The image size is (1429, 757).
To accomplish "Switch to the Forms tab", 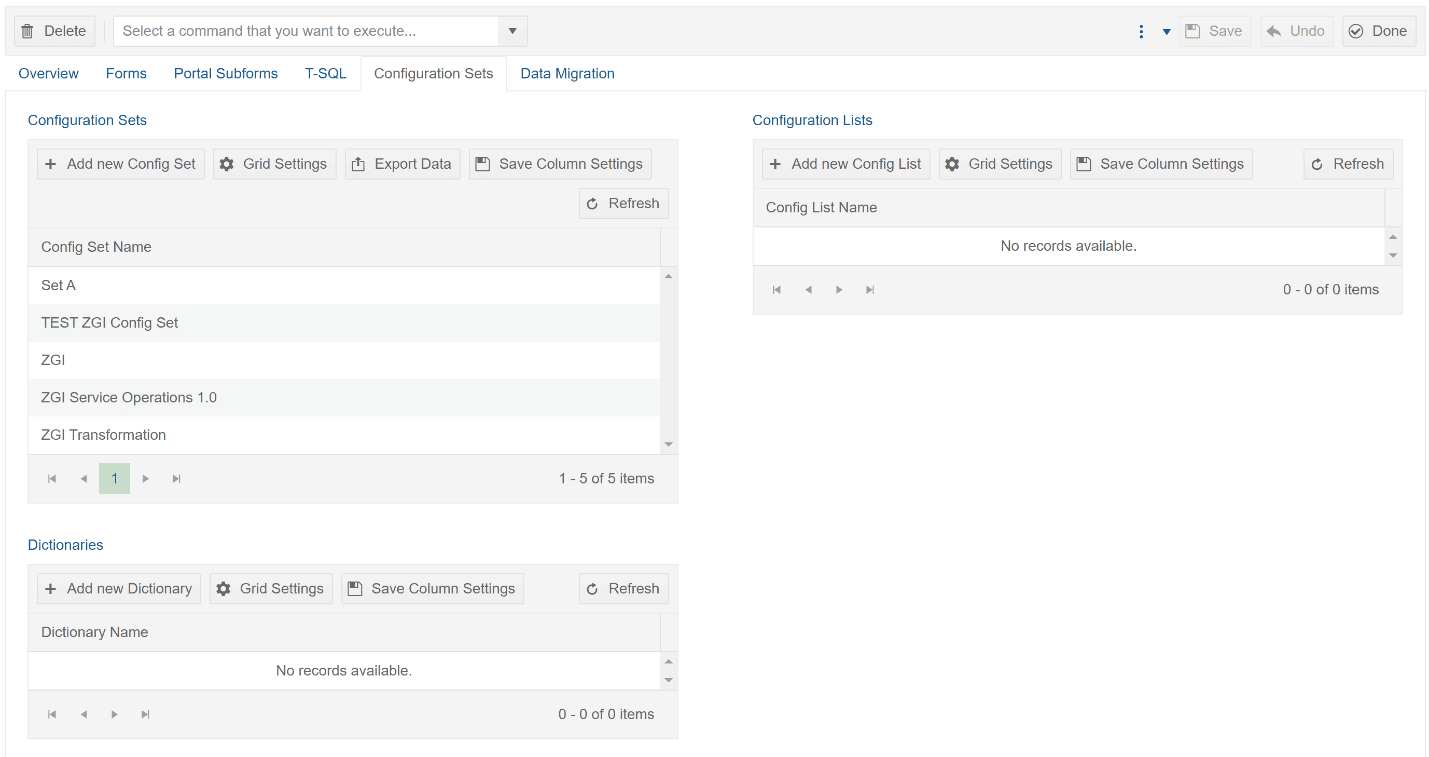I will [126, 73].
